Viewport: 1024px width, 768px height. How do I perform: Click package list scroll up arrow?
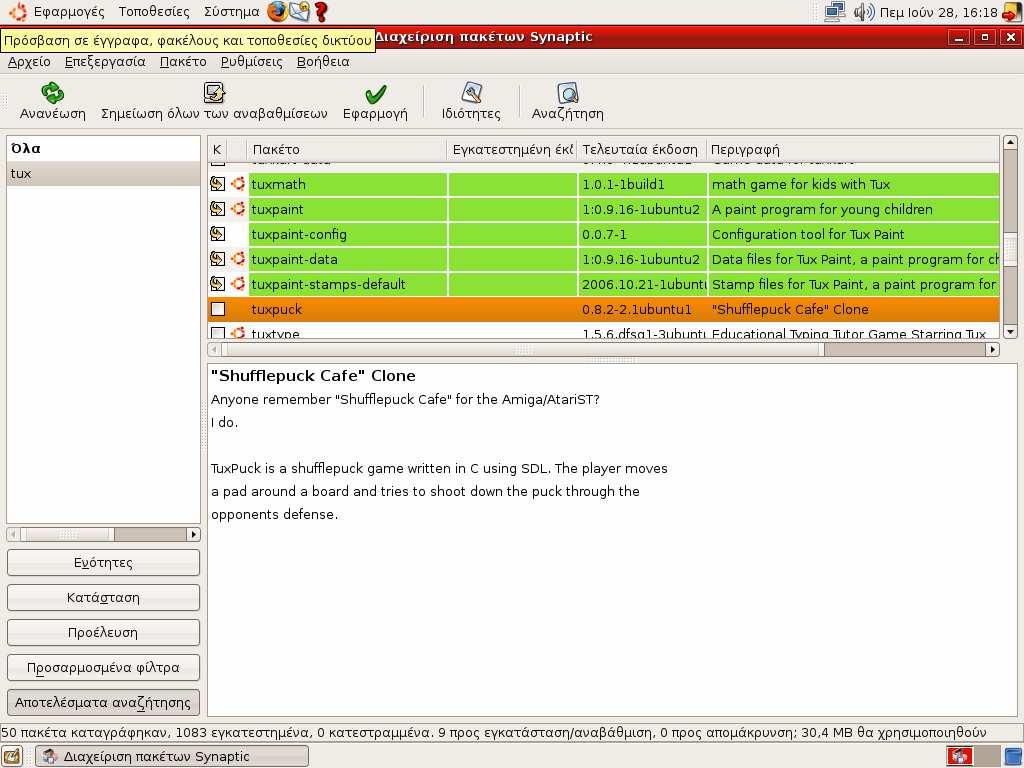point(1010,142)
